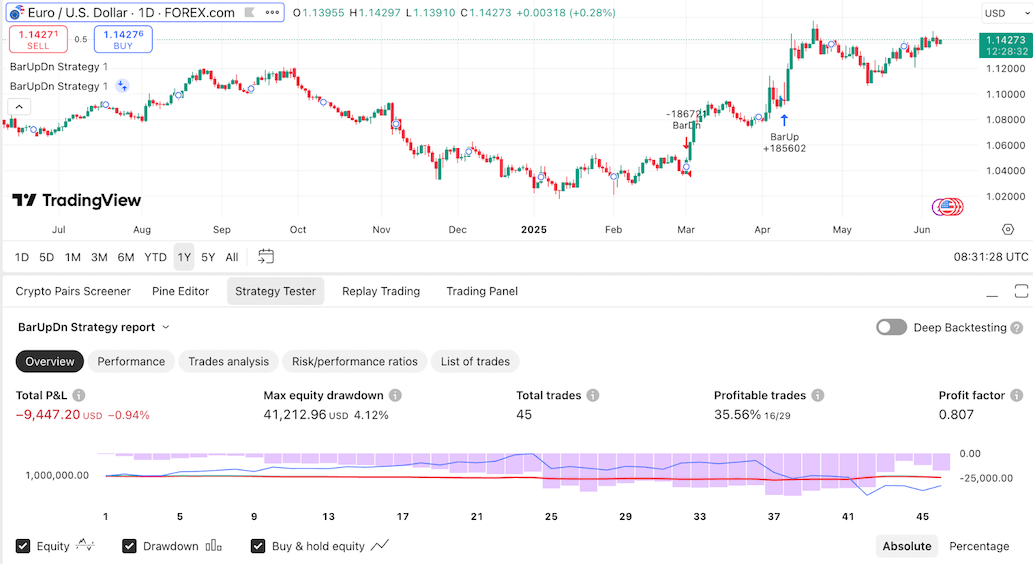Switch chart values to Percentage
This screenshot has height=564, width=1033.
pos(979,546)
